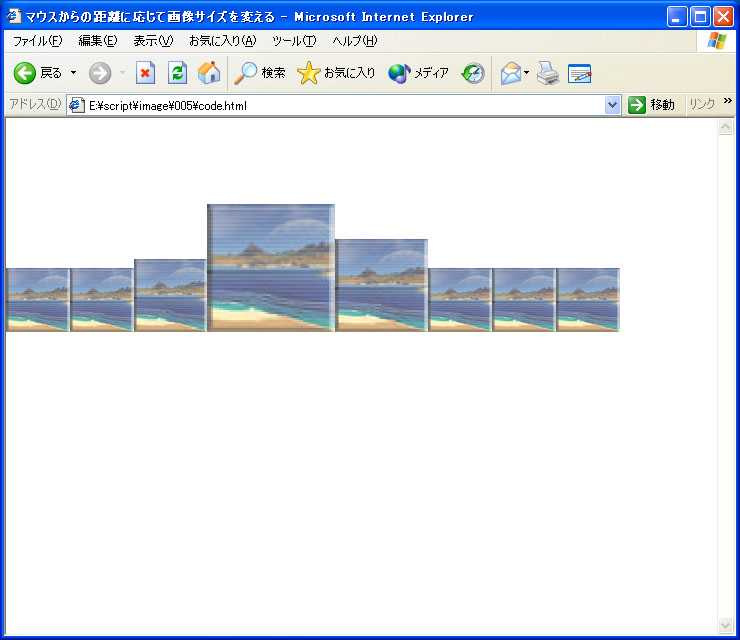Screen dimensions: 740x640
Task: Click the Stop loading icon
Action: [145, 73]
